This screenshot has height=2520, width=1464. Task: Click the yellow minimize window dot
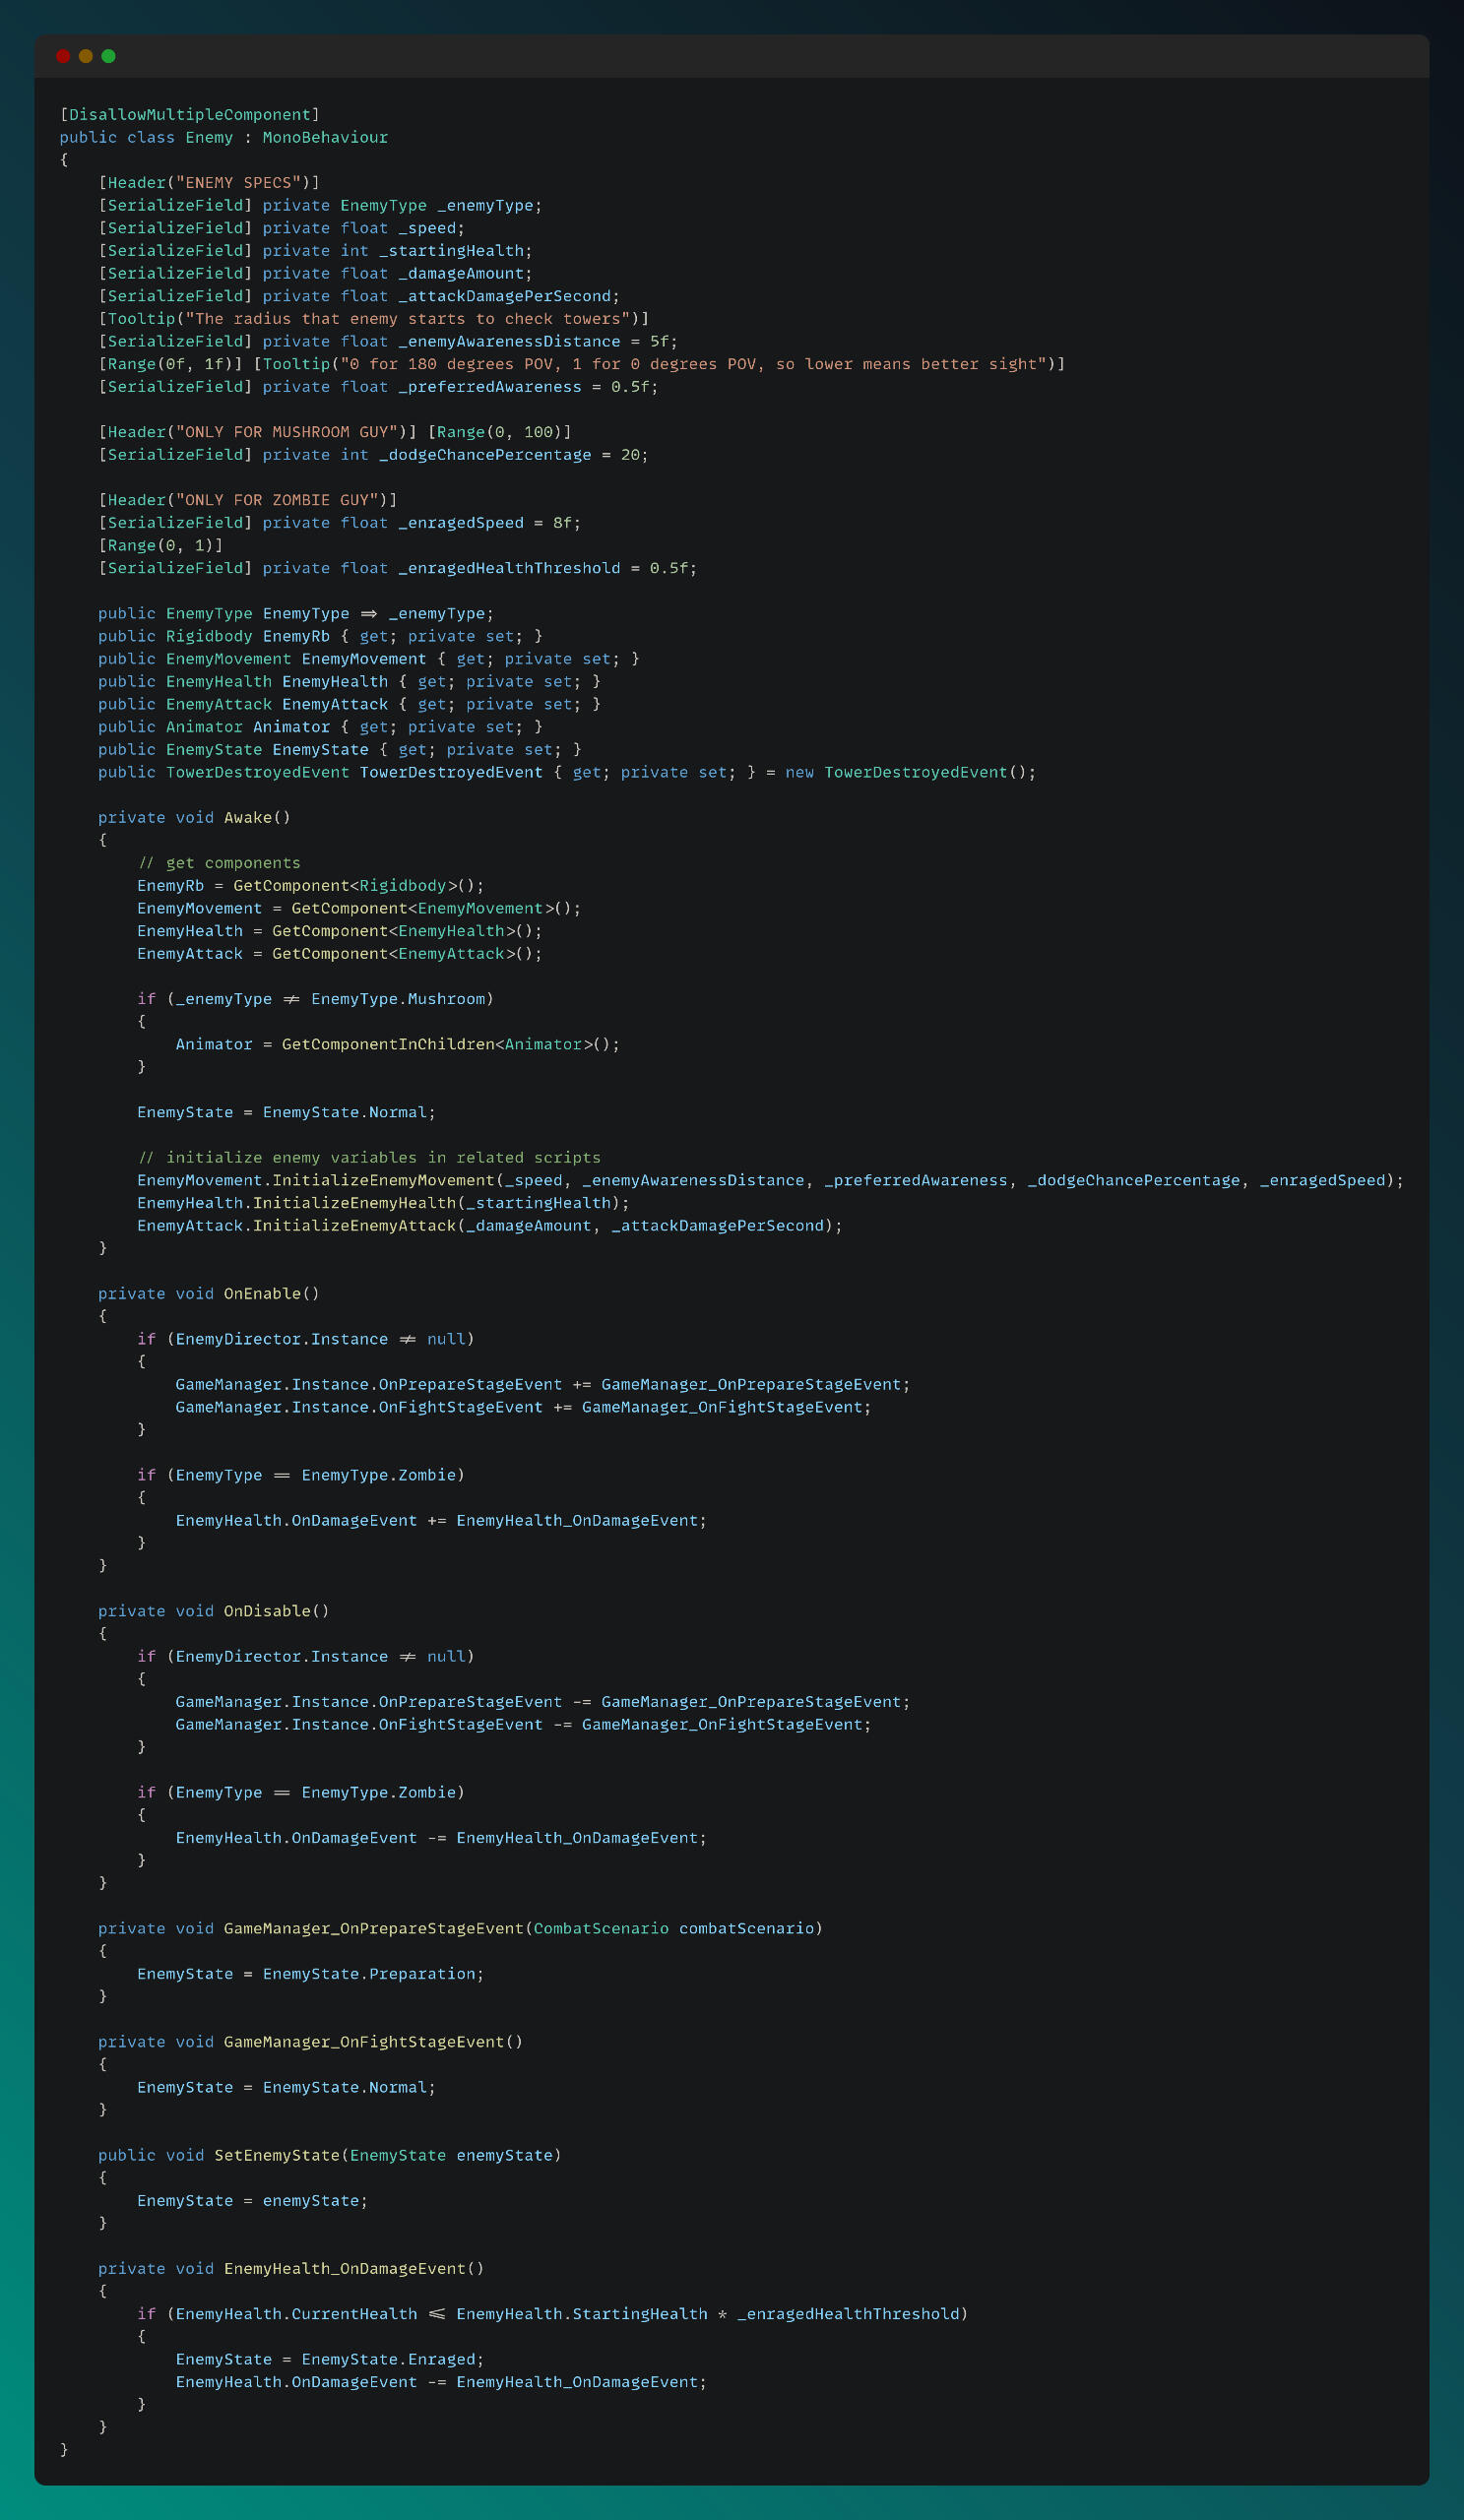click(86, 56)
